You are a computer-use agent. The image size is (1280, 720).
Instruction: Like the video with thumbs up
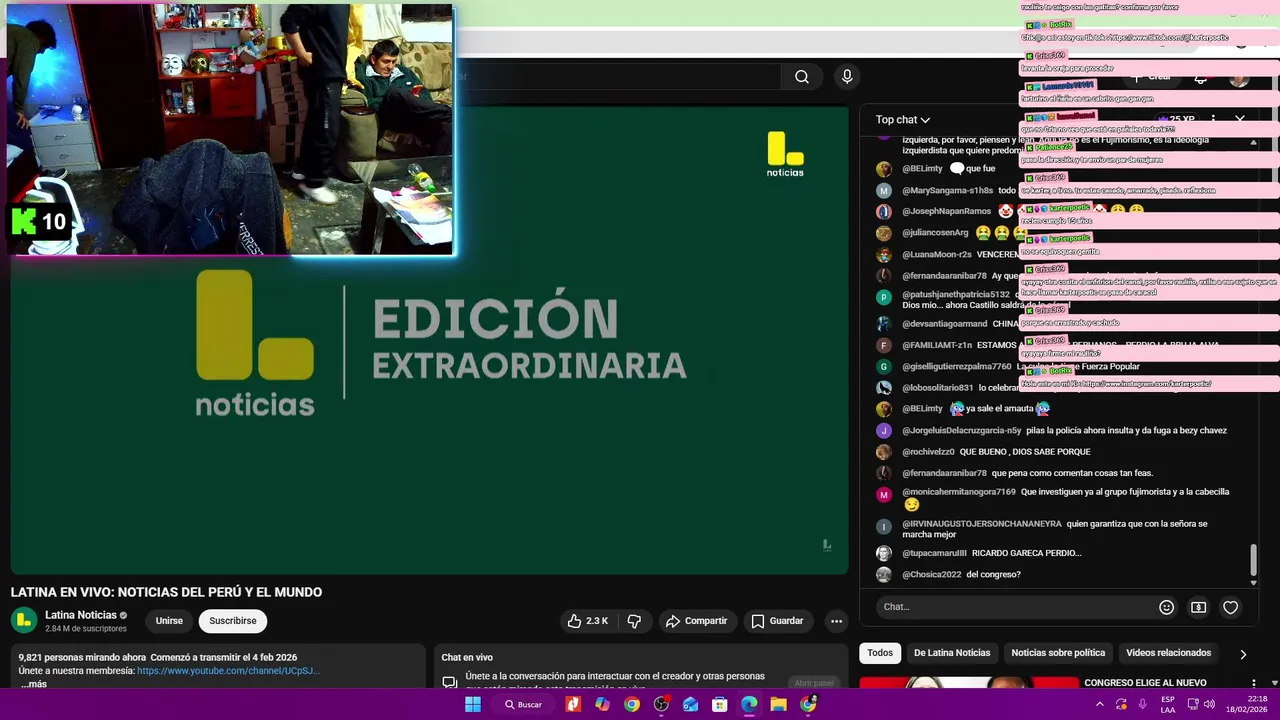pos(574,621)
